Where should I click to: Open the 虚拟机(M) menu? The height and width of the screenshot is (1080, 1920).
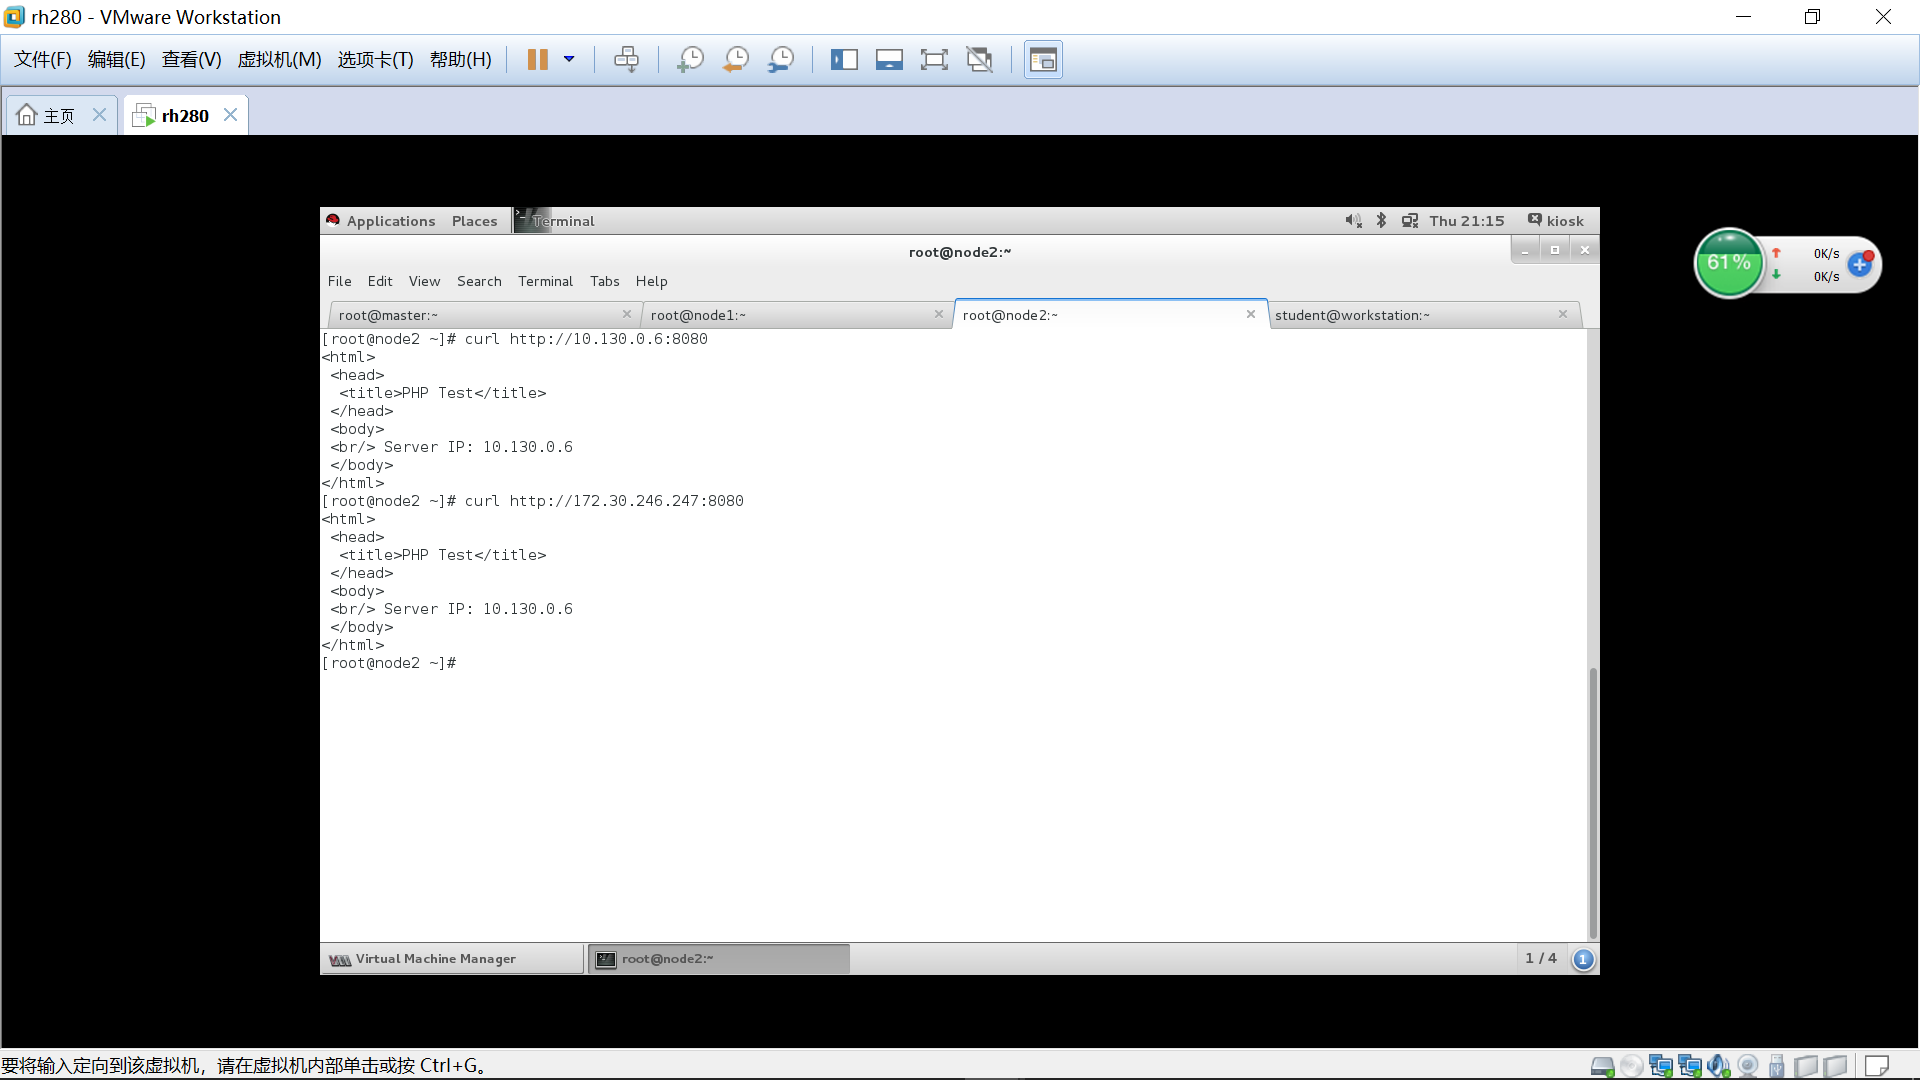[279, 60]
